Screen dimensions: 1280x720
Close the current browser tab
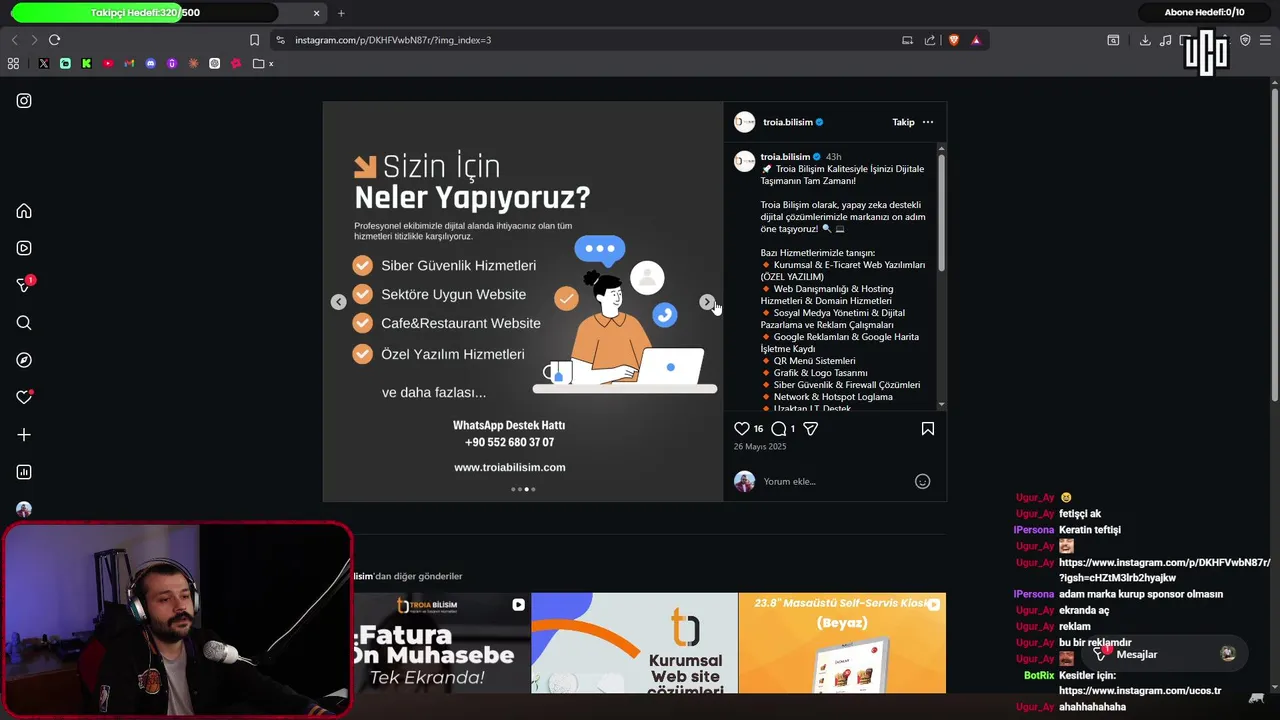coord(317,13)
